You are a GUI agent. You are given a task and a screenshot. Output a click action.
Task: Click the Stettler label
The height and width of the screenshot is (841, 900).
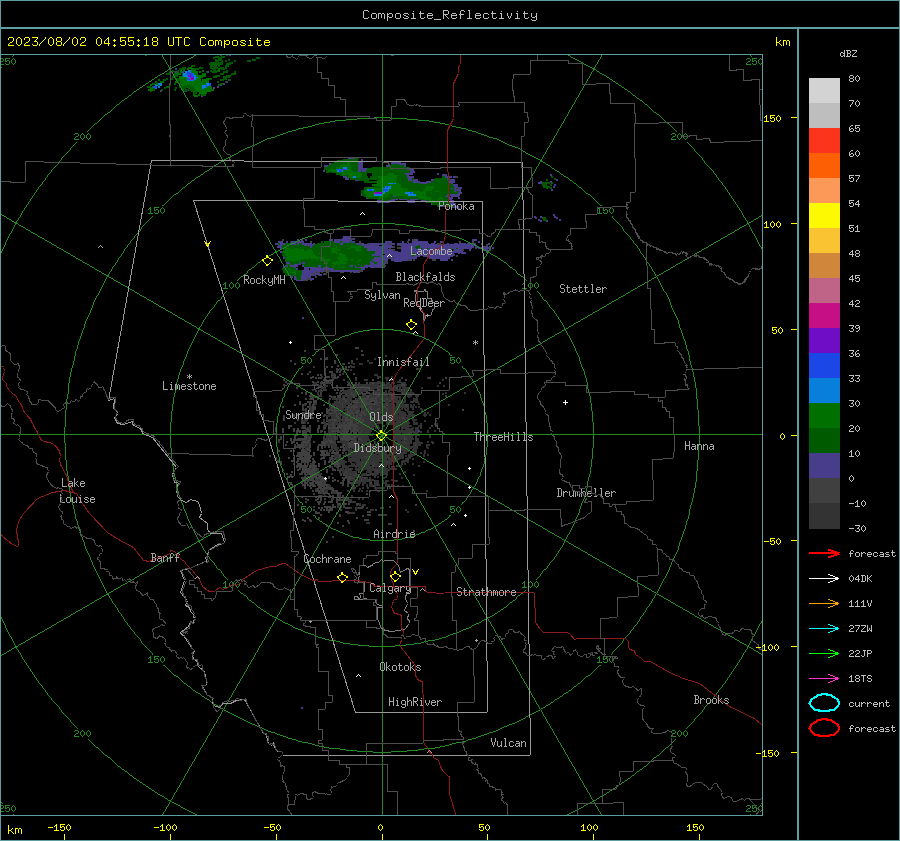click(583, 289)
